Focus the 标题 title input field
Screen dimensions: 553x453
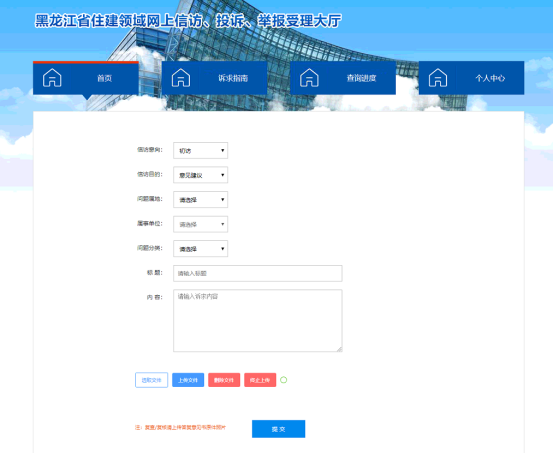click(258, 273)
